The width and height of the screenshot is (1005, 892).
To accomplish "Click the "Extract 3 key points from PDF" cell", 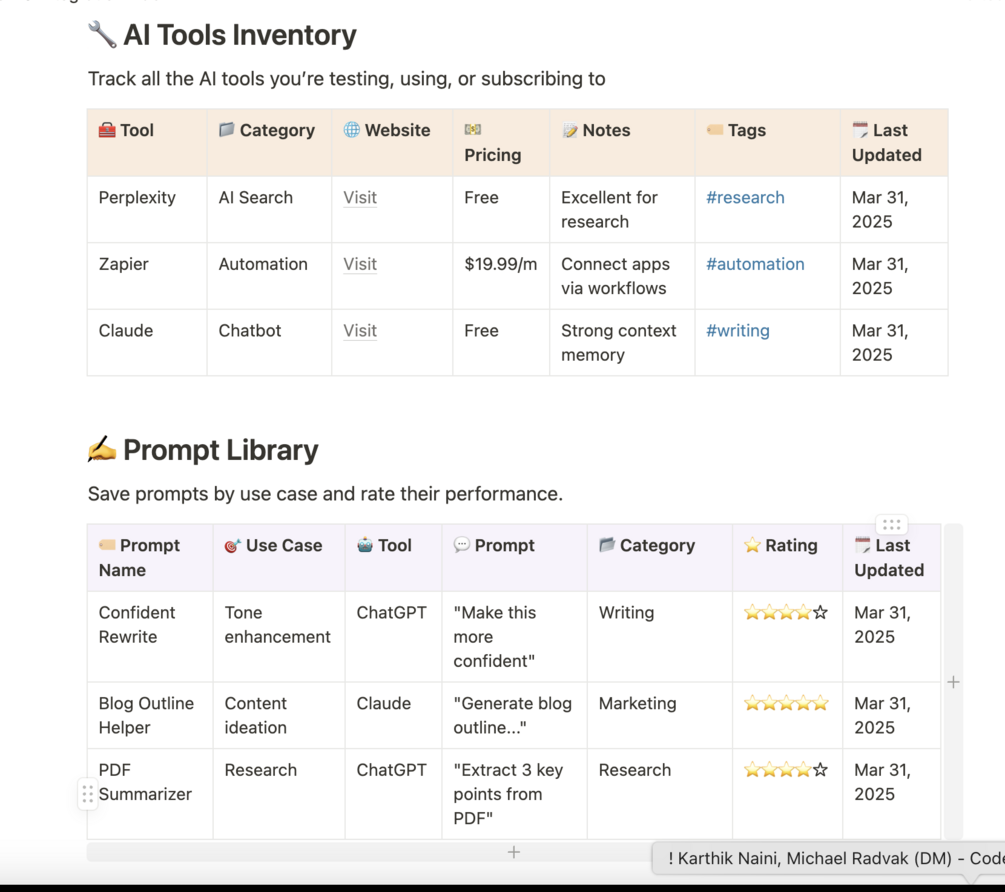I will [x=508, y=794].
